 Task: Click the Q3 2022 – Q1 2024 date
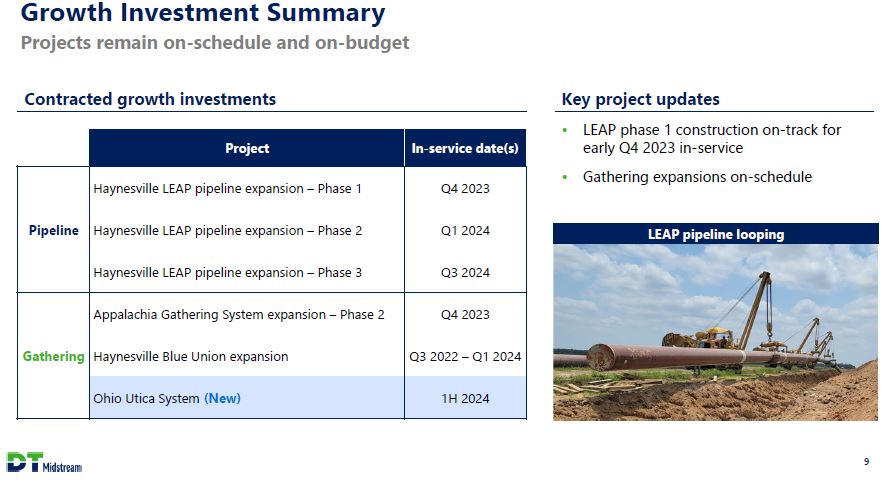pos(465,356)
